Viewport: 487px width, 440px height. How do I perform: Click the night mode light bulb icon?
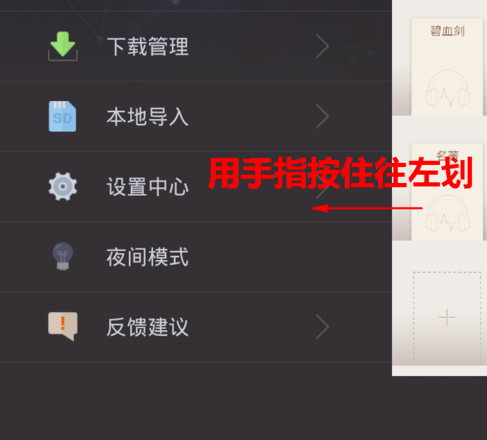pos(63,256)
